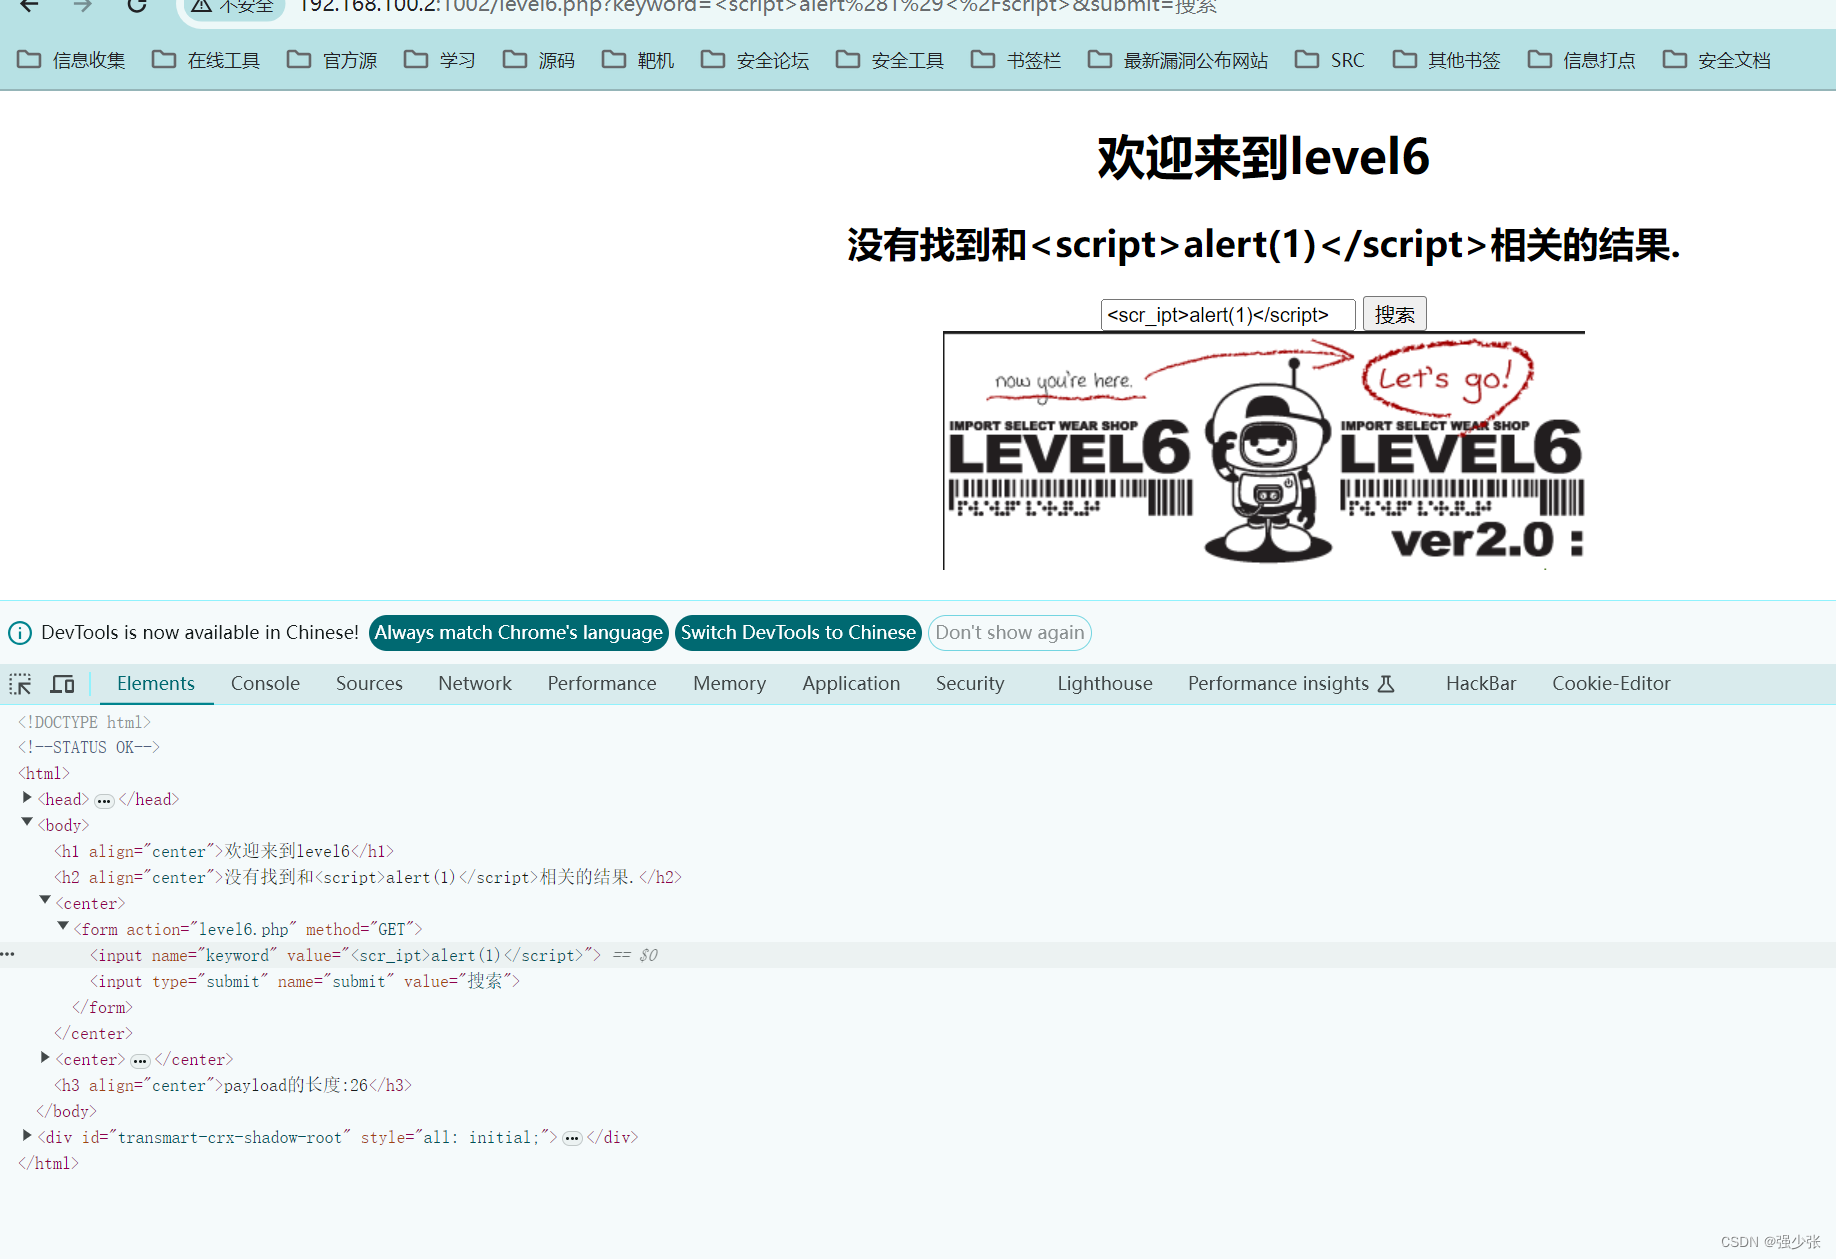Open the HackBar tab
The image size is (1836, 1259).
1481,684
